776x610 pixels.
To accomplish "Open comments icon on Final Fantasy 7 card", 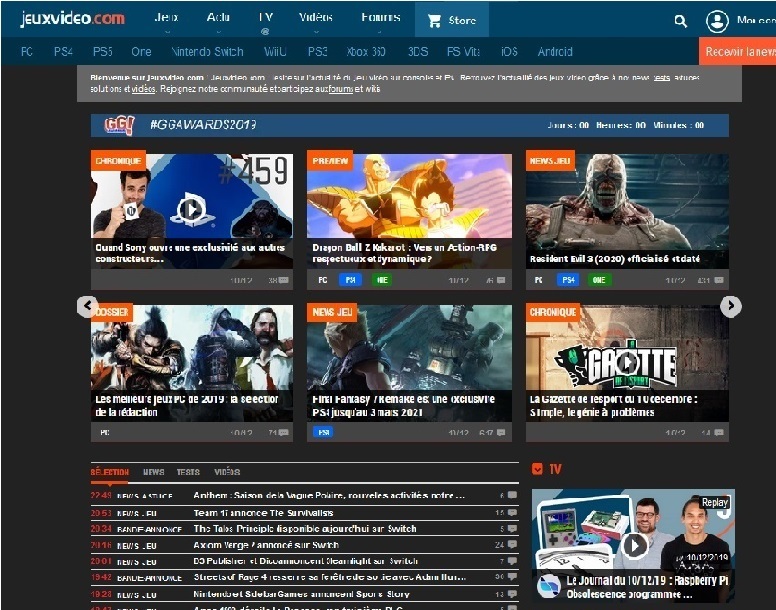I will 501,432.
